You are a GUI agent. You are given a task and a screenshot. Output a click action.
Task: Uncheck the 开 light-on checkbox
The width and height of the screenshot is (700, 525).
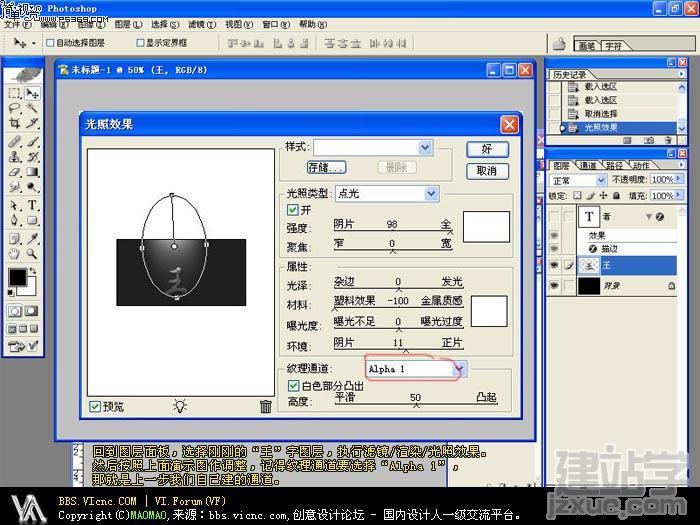coord(293,210)
